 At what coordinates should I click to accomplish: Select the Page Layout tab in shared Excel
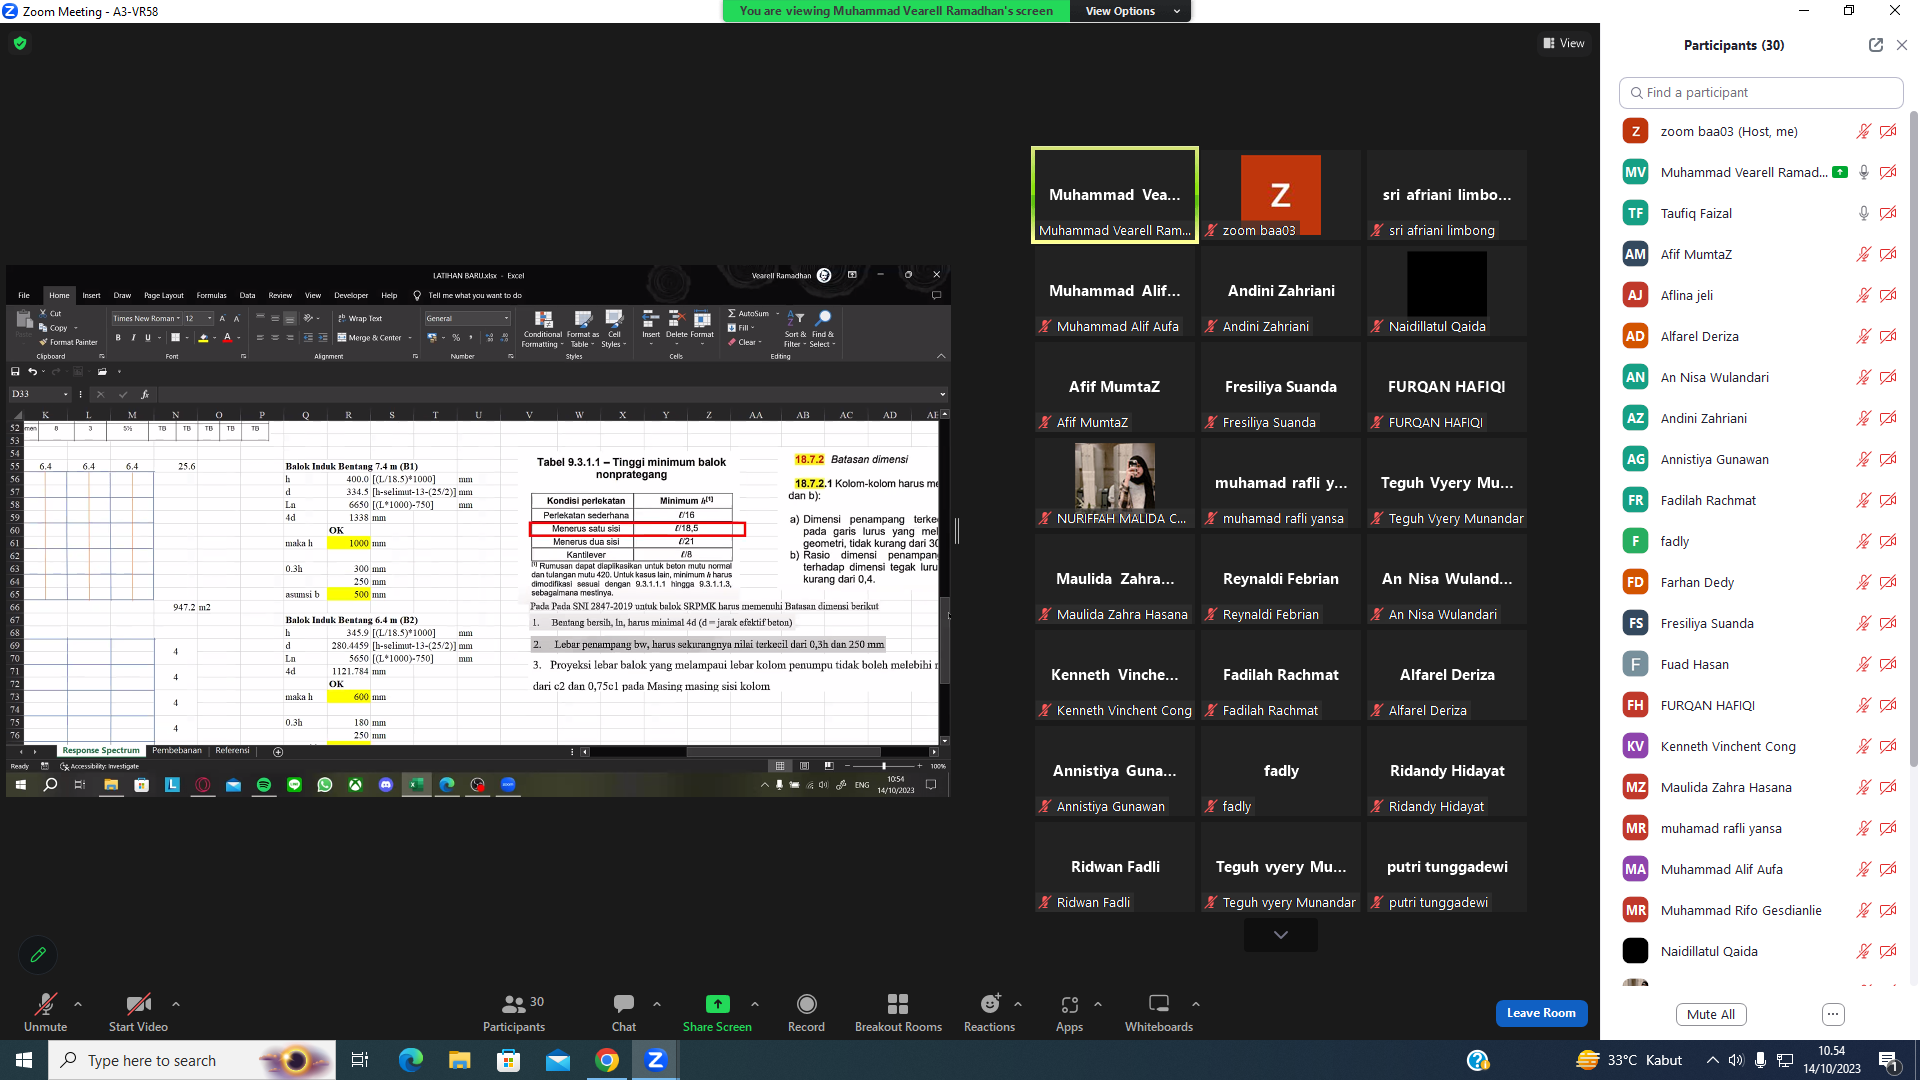[164, 295]
